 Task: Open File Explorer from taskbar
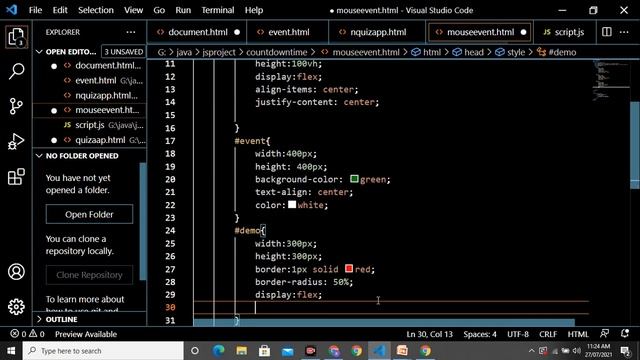click(x=241, y=351)
